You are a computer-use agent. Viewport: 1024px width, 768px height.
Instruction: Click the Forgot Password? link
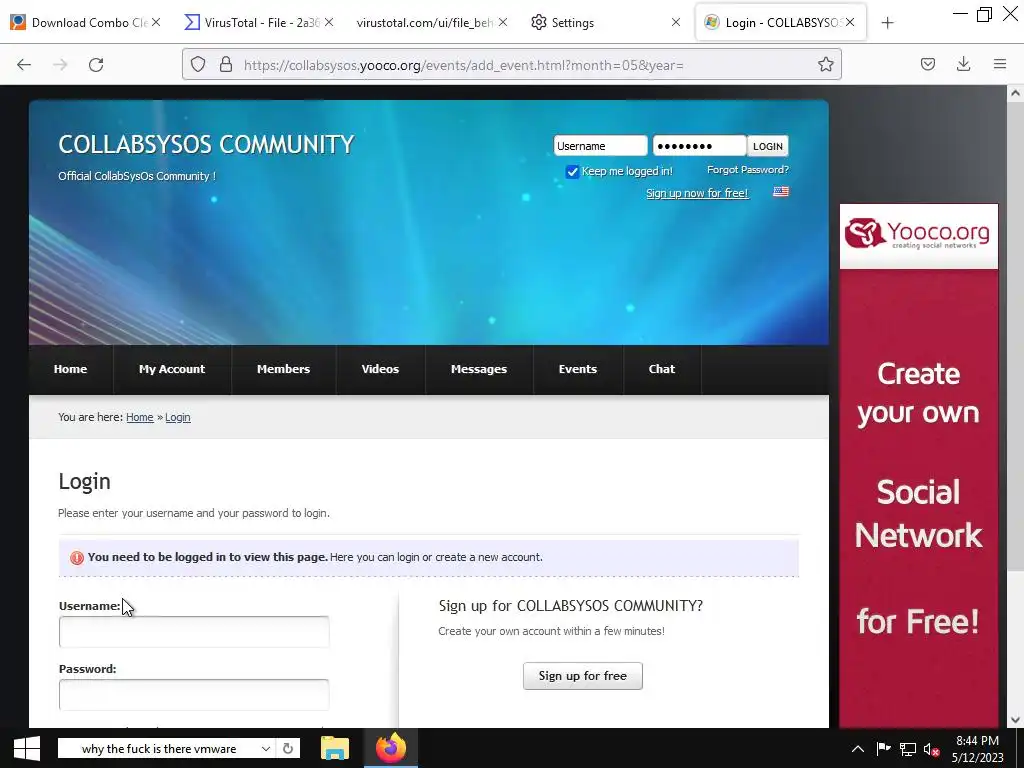[x=748, y=170]
